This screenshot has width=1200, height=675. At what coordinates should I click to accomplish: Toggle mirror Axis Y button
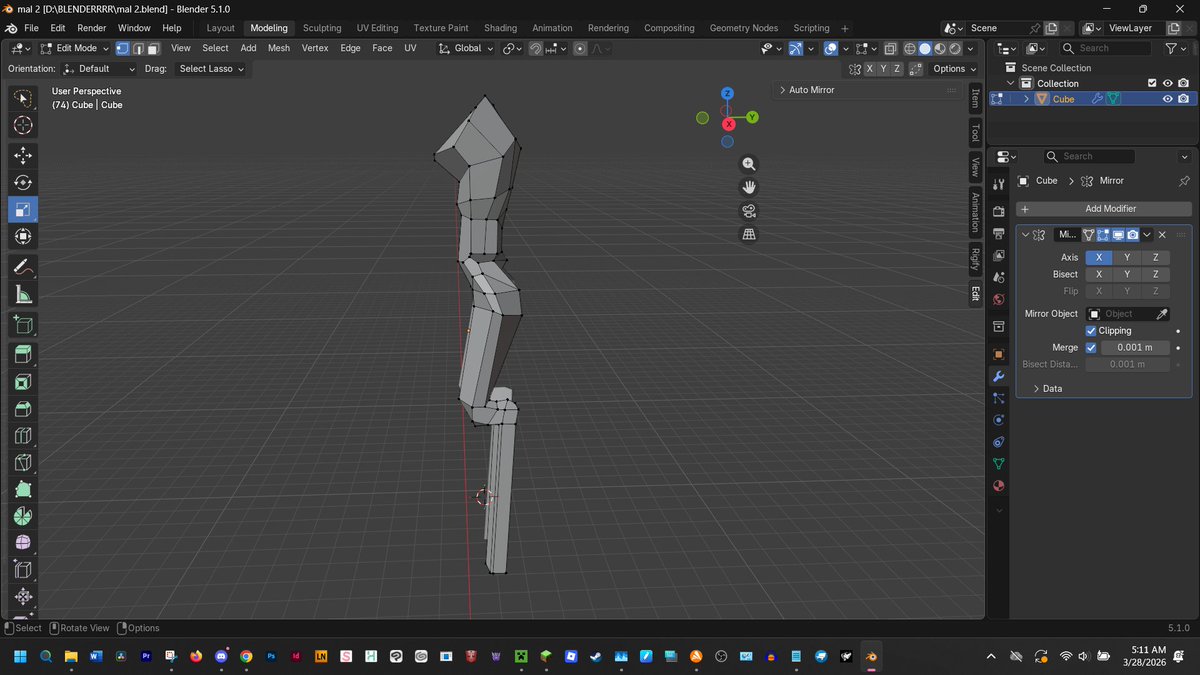(1127, 257)
